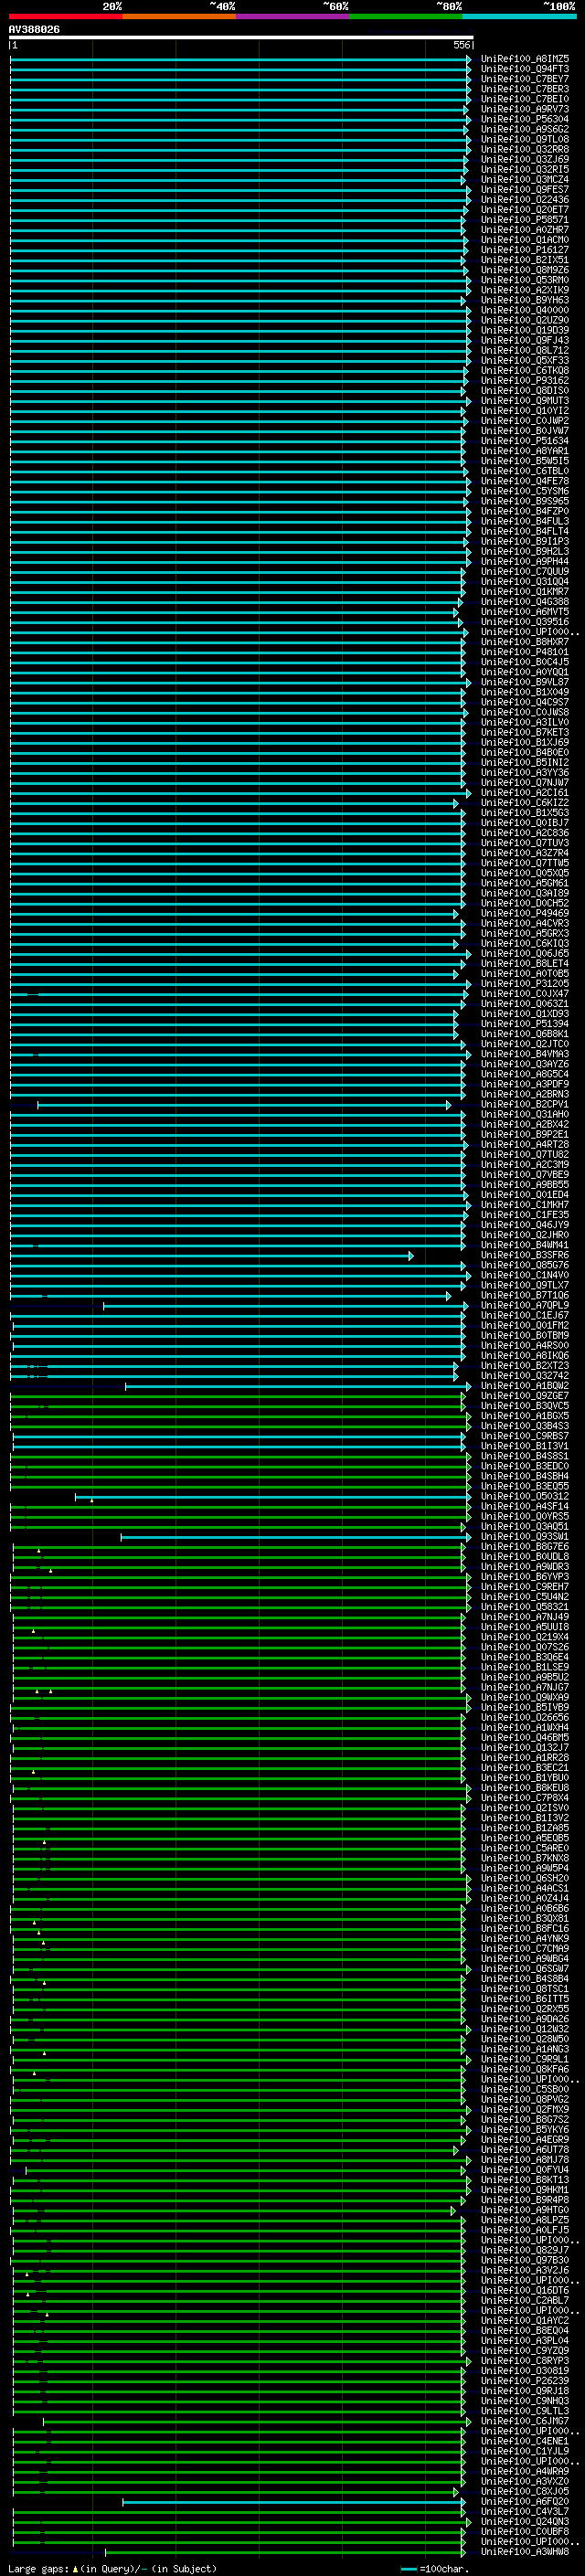This screenshot has width=585, height=2576.
Task: Open hit label UniRef100_P56304
Action: [525, 119]
